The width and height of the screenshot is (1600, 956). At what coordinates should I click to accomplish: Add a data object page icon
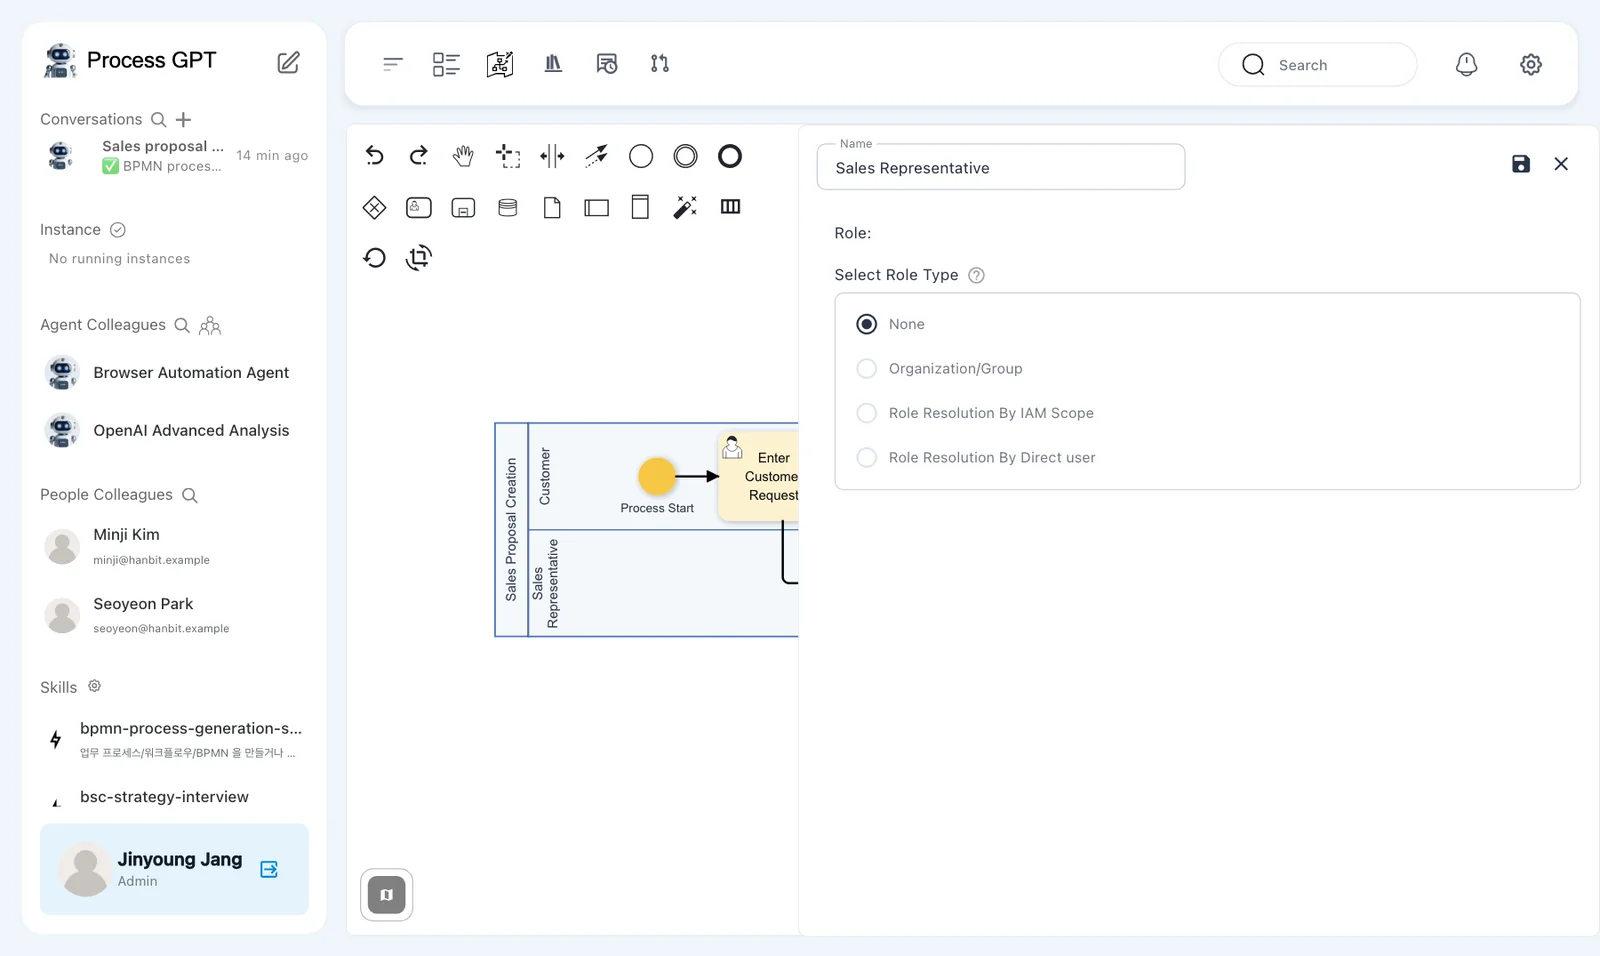click(552, 207)
